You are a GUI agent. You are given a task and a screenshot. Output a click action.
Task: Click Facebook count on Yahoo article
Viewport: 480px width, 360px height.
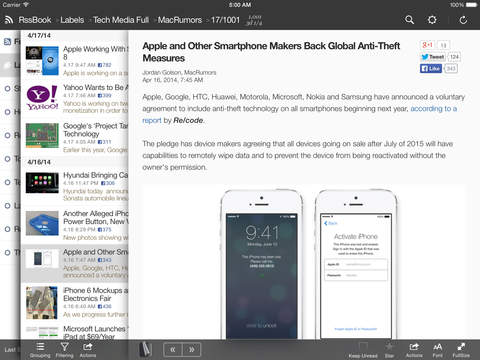[x=104, y=96]
